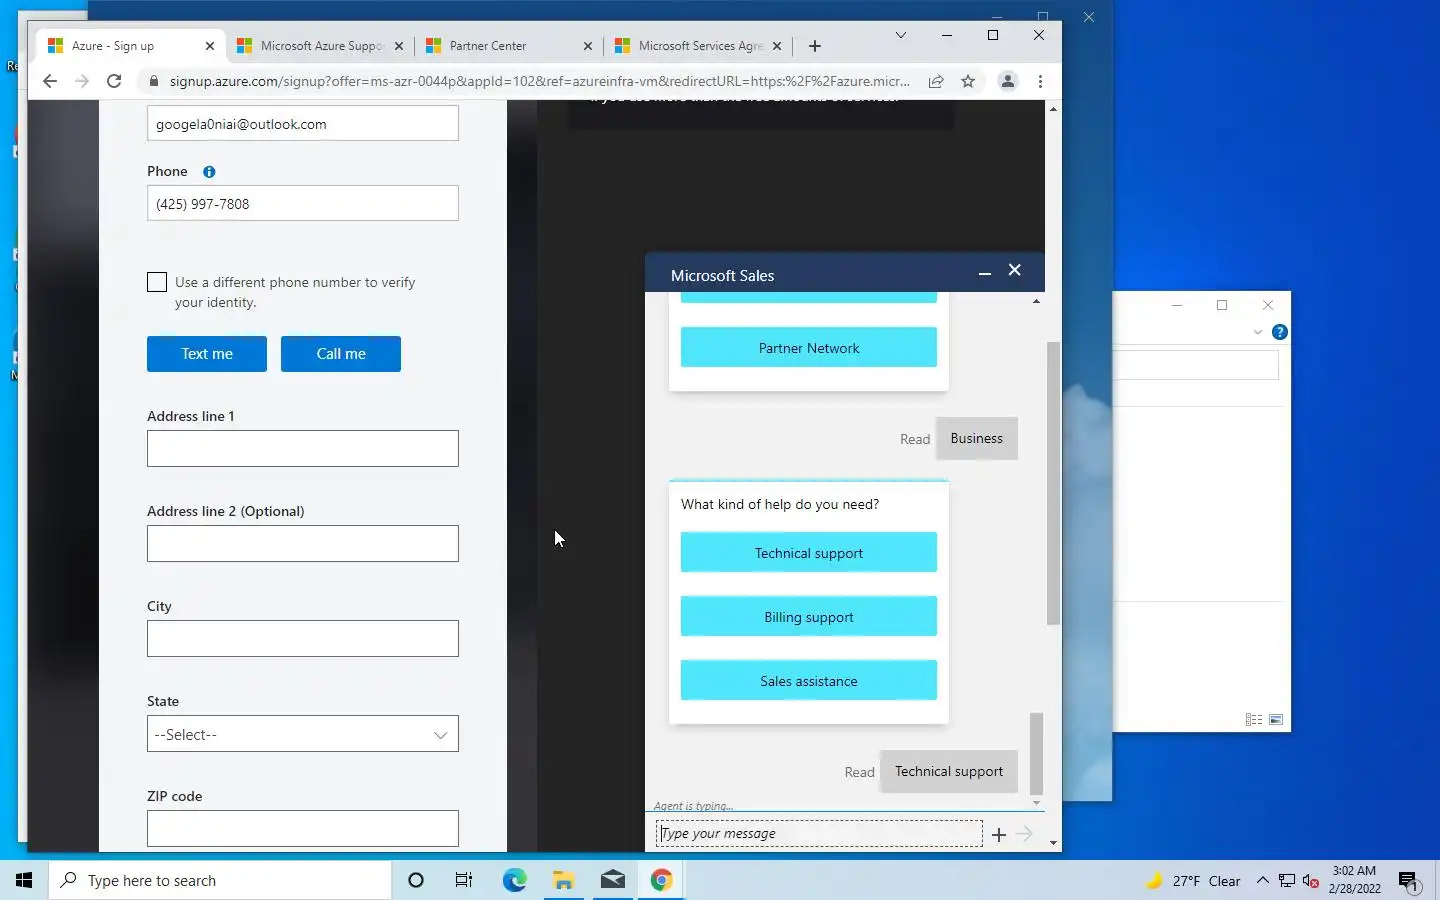Open notification center icon

click(x=1409, y=881)
